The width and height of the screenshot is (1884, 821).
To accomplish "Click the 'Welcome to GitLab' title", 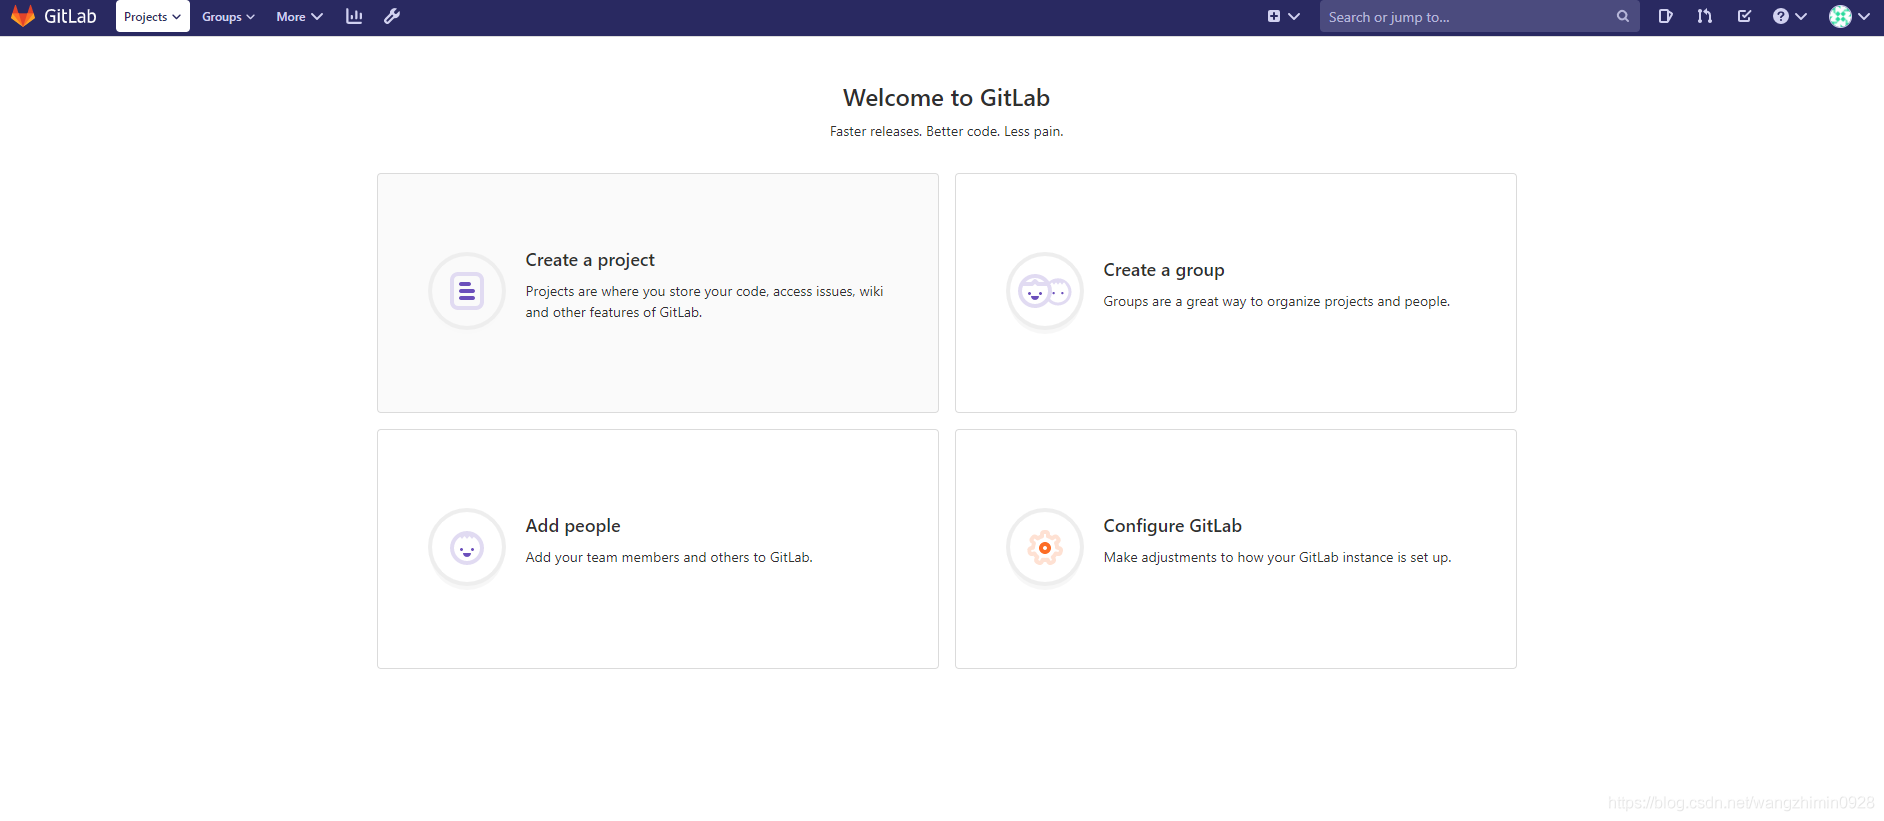I will point(946,98).
